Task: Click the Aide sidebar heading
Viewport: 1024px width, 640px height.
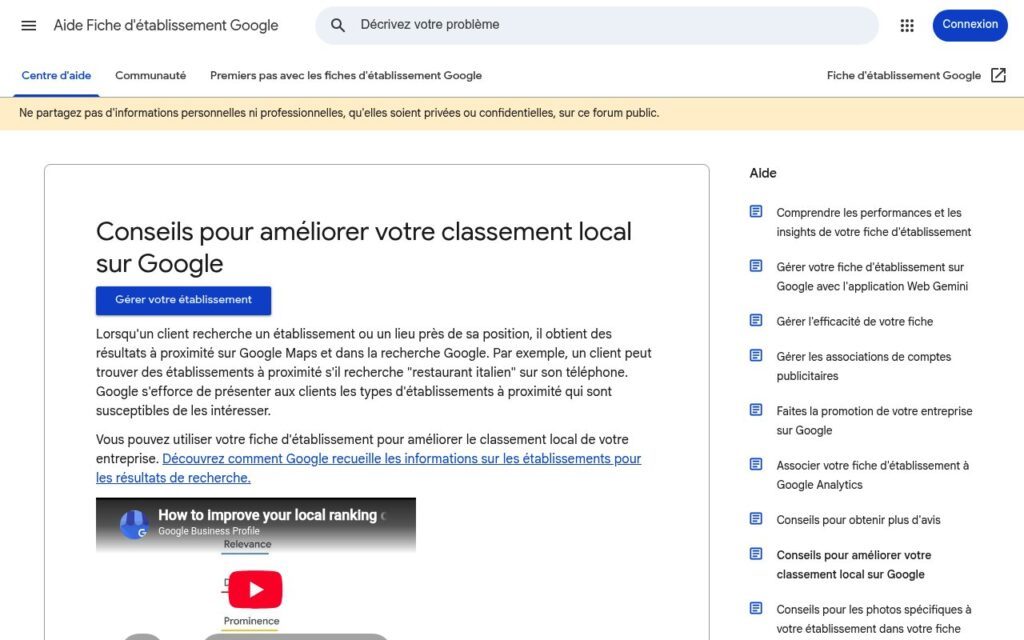Action: tap(763, 173)
